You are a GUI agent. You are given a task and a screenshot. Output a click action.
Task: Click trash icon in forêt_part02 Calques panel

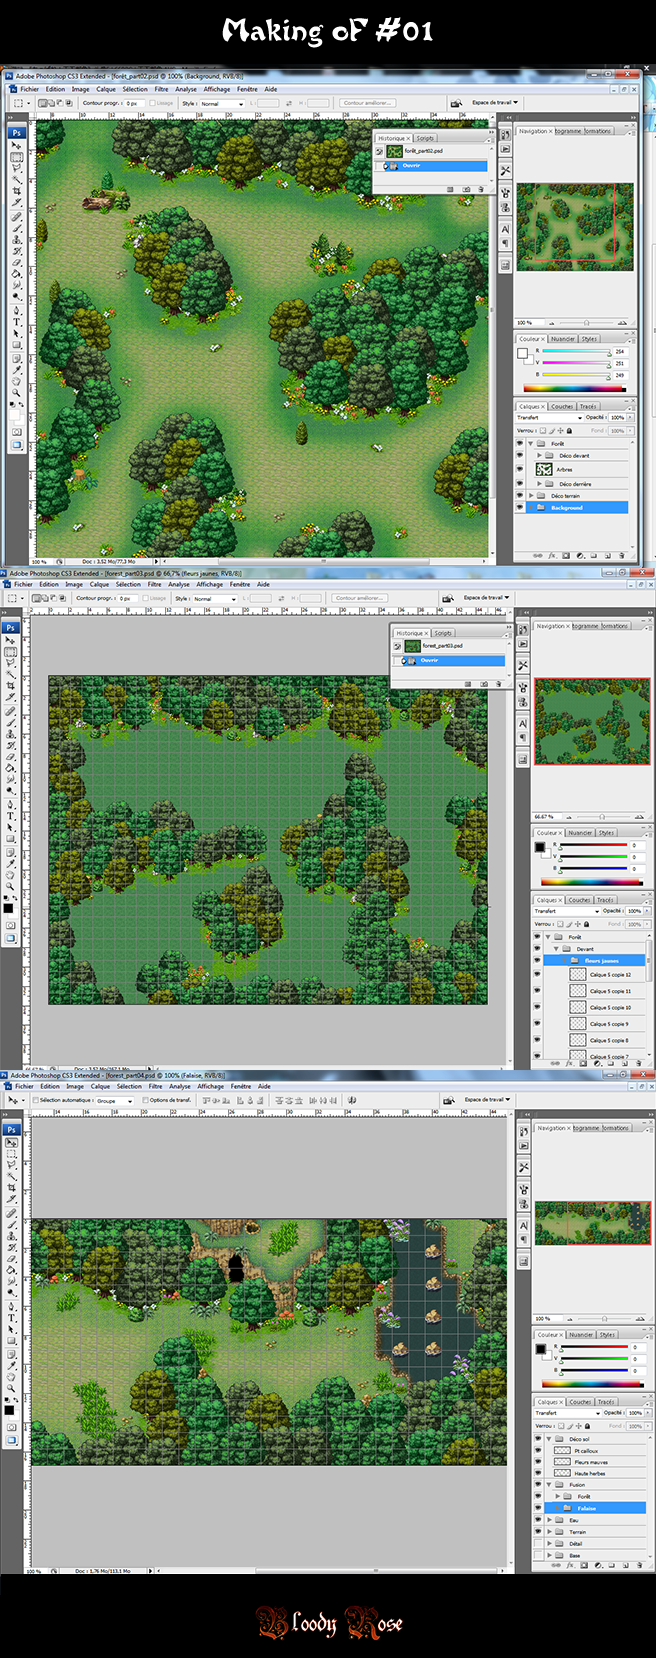click(621, 555)
